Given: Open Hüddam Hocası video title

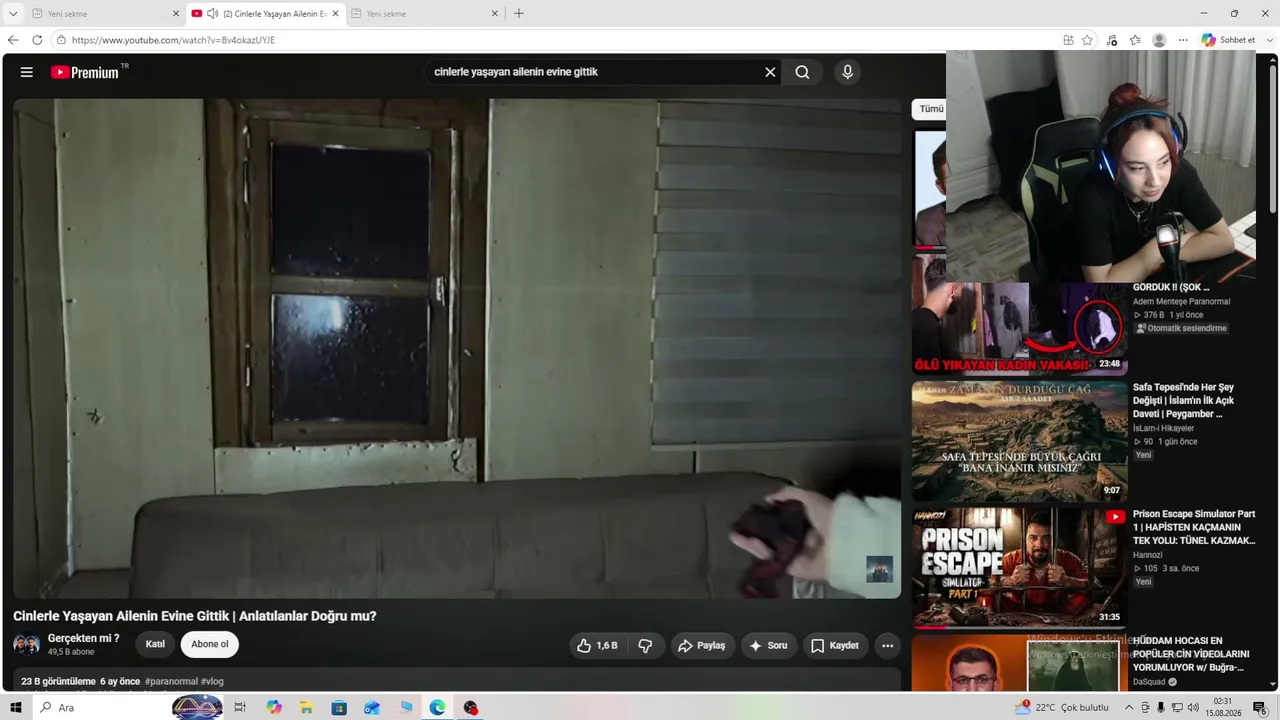Looking at the screenshot, I should pos(1191,654).
